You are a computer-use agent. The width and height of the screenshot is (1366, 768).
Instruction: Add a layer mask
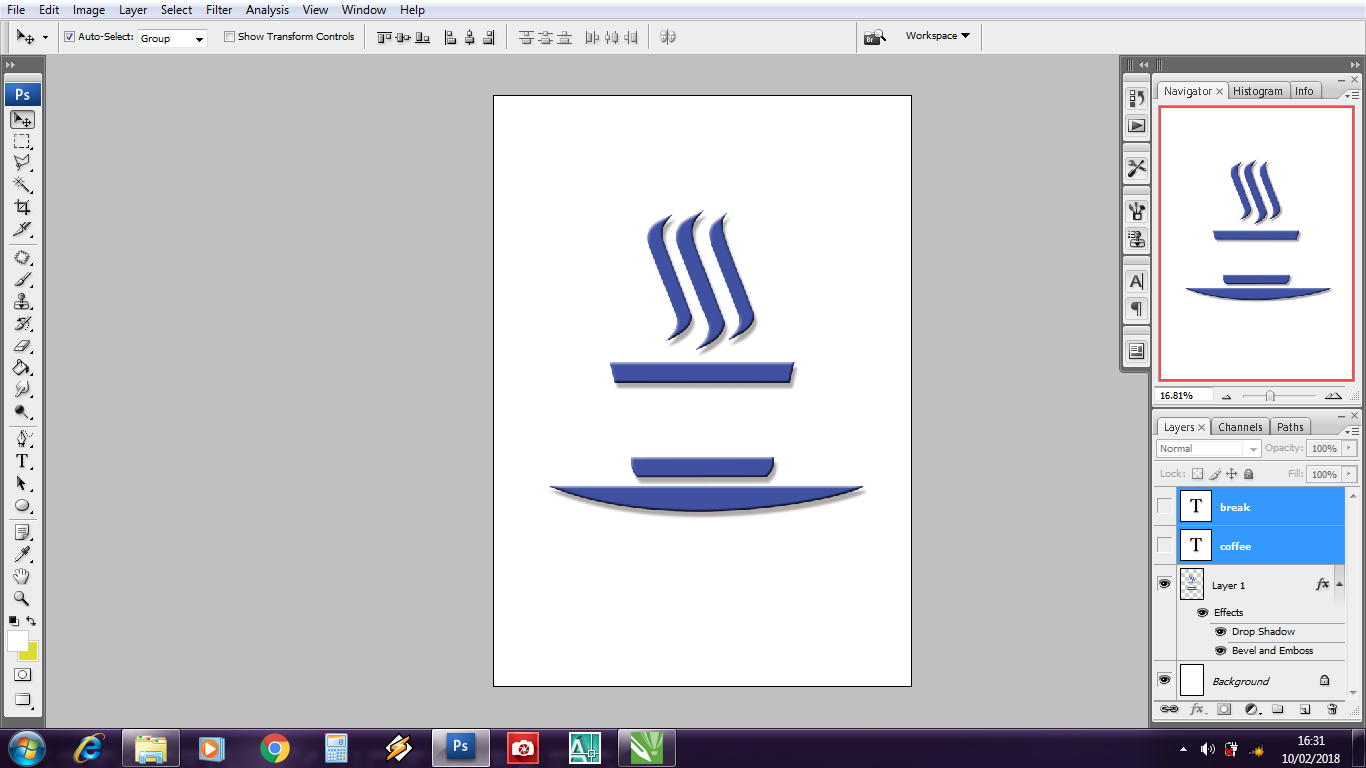tap(1223, 709)
